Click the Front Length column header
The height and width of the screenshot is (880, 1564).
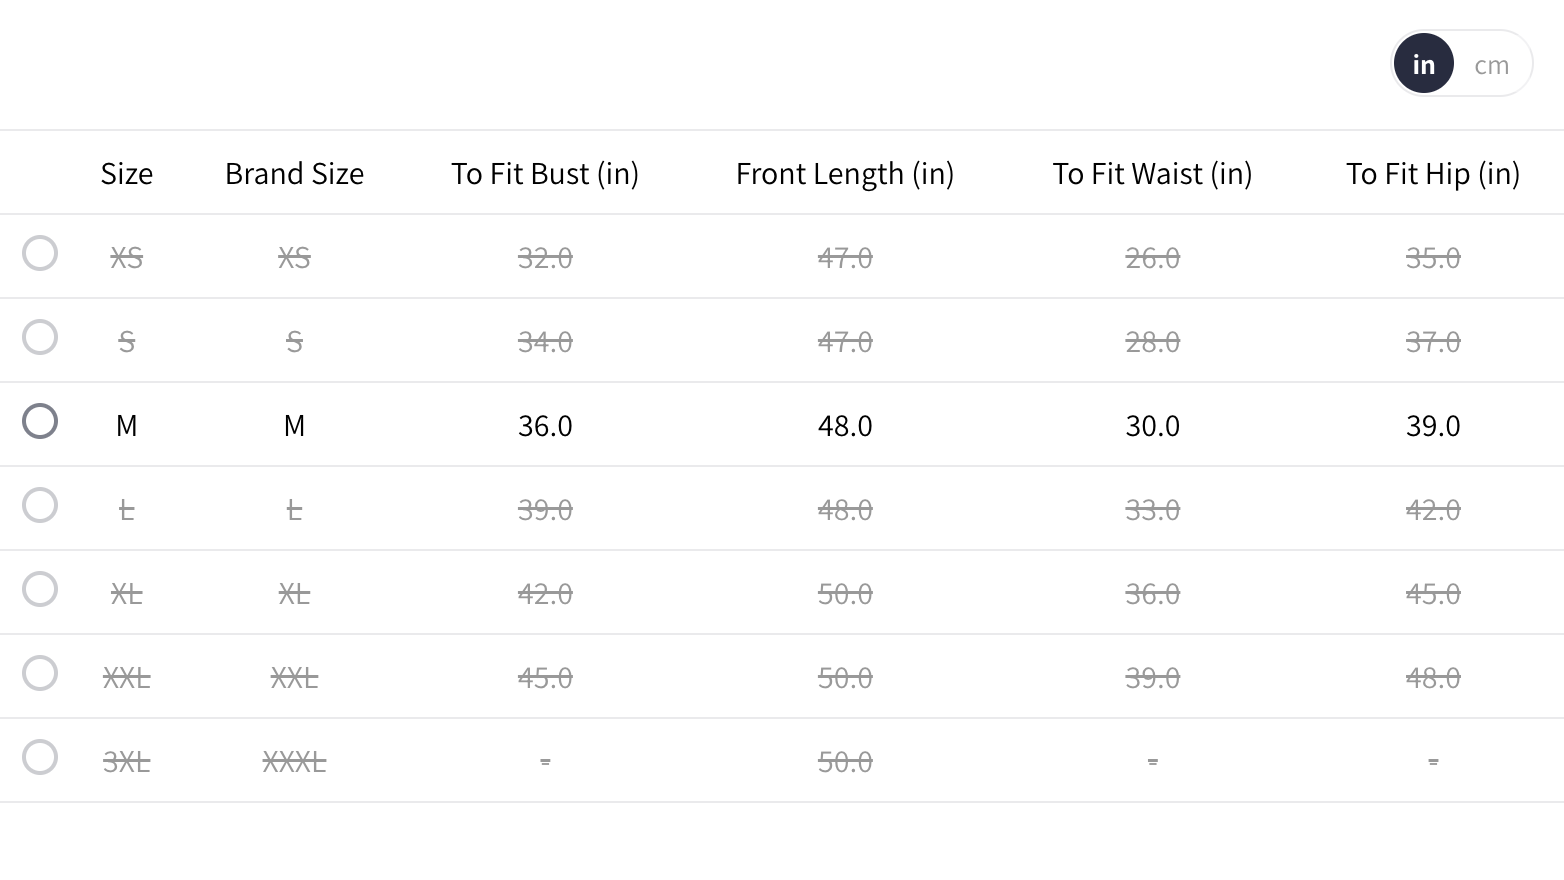(845, 174)
